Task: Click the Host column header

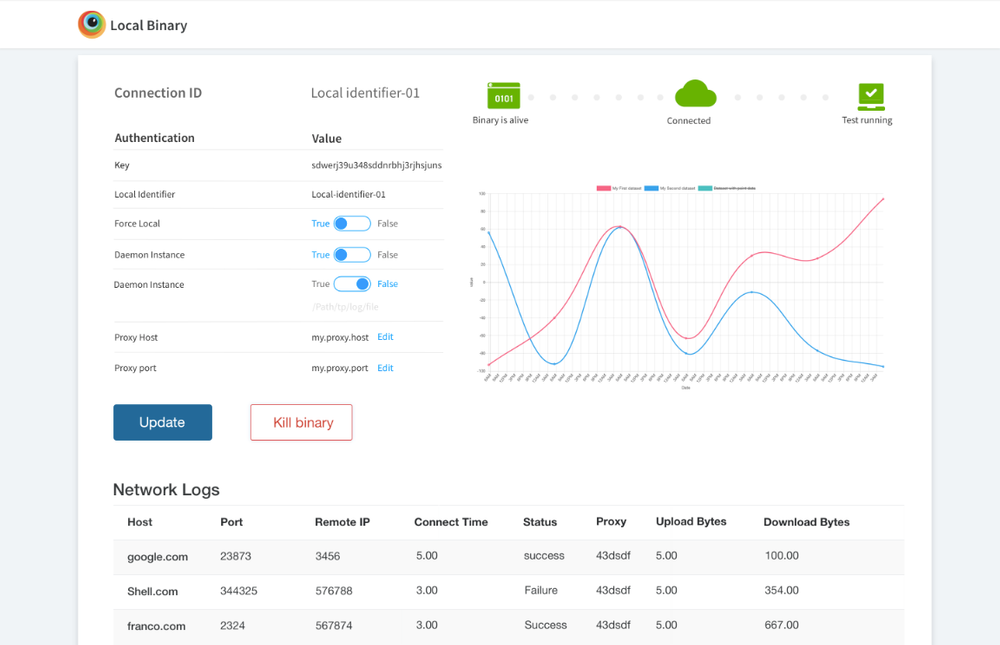Action: pyautogui.click(x=140, y=522)
